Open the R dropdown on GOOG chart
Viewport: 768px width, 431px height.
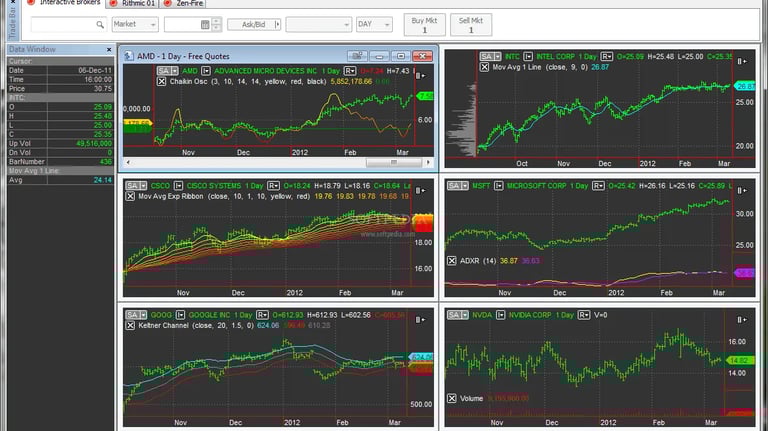tap(263, 315)
